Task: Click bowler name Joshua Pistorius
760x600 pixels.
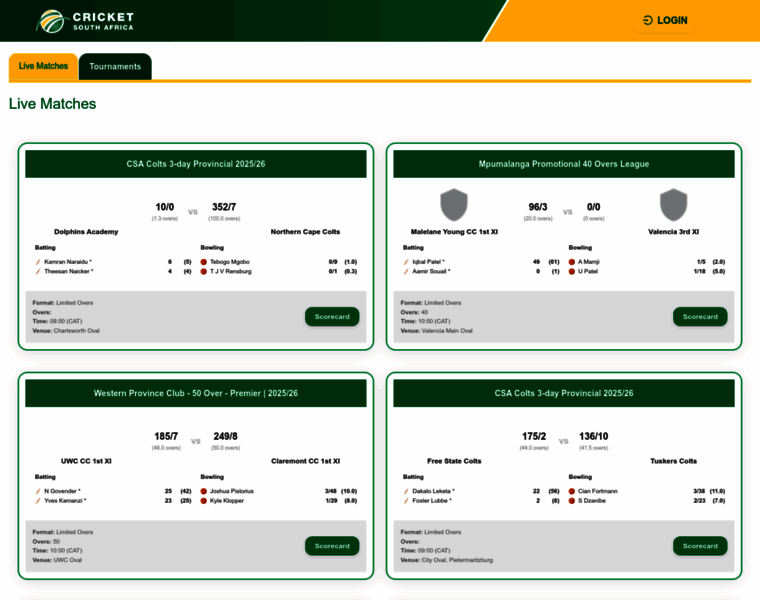Action: tap(232, 491)
